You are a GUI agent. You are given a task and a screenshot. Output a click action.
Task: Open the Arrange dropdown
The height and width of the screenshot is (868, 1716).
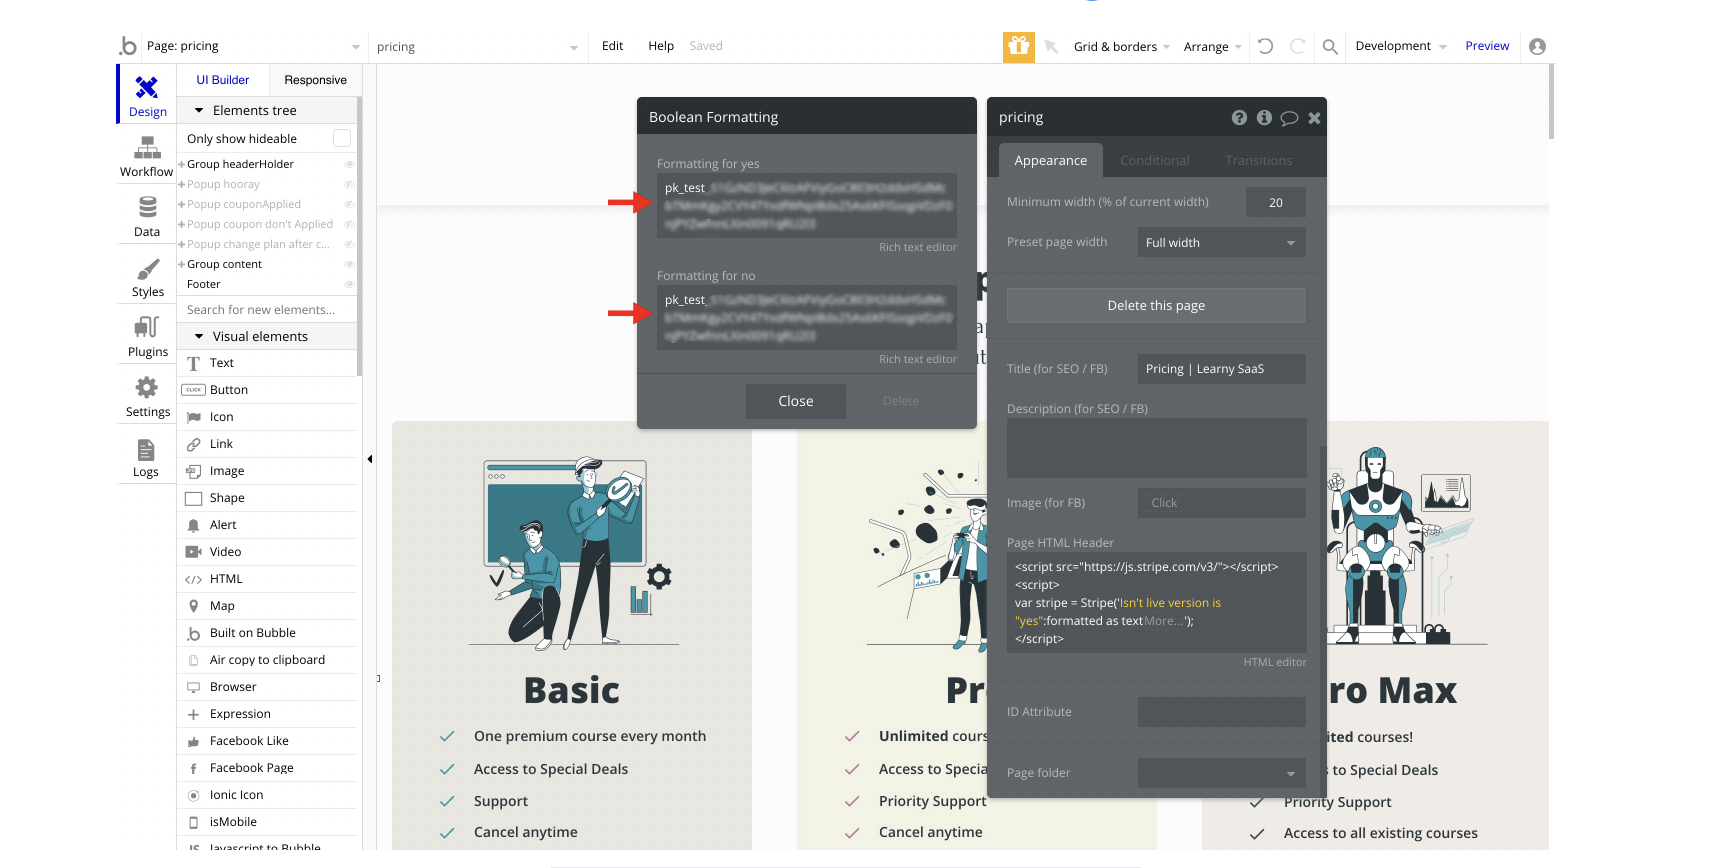1212,47
